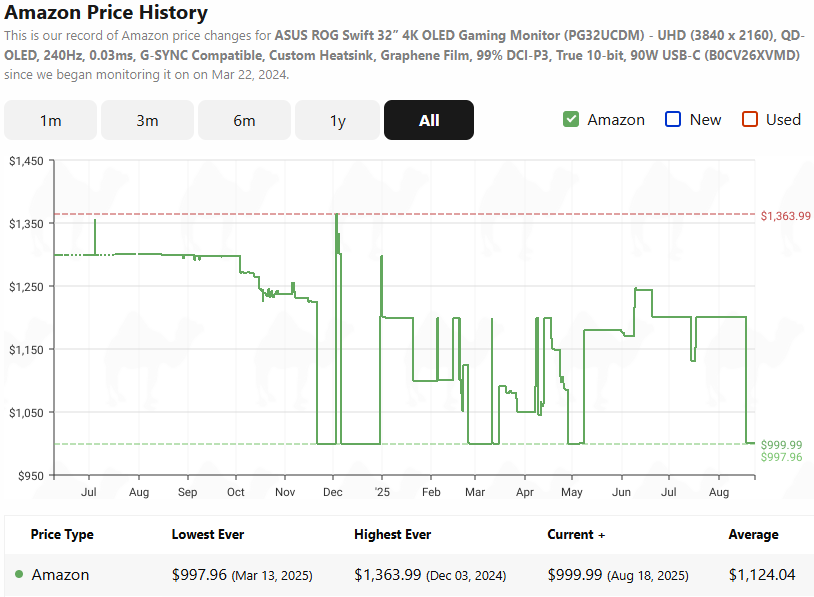Click the Dec label on chart x-axis
814x597 pixels.
pyautogui.click(x=333, y=492)
